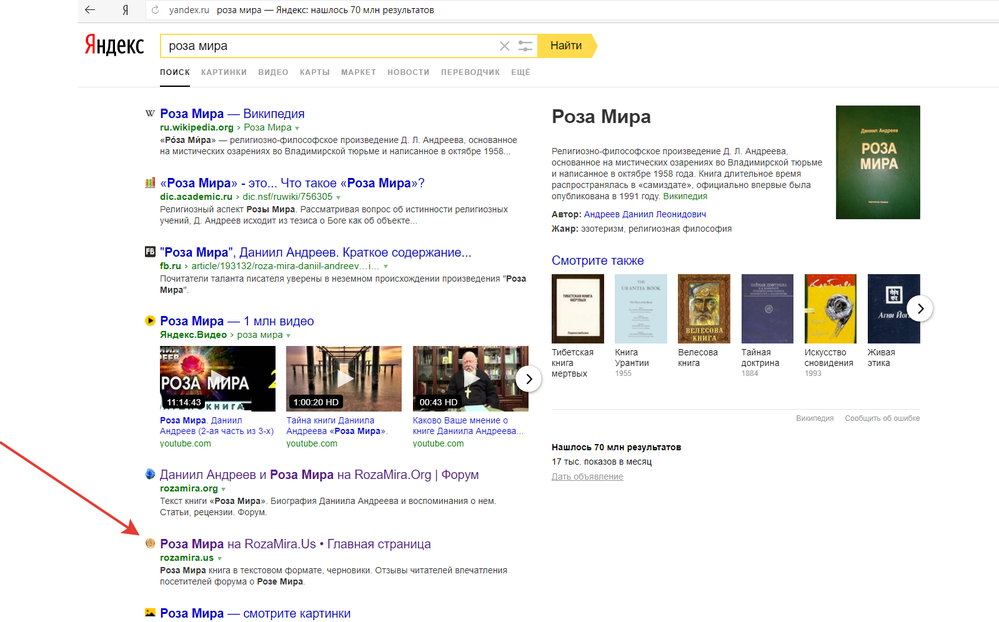Switch to the ВИДЕО tab

click(273, 72)
